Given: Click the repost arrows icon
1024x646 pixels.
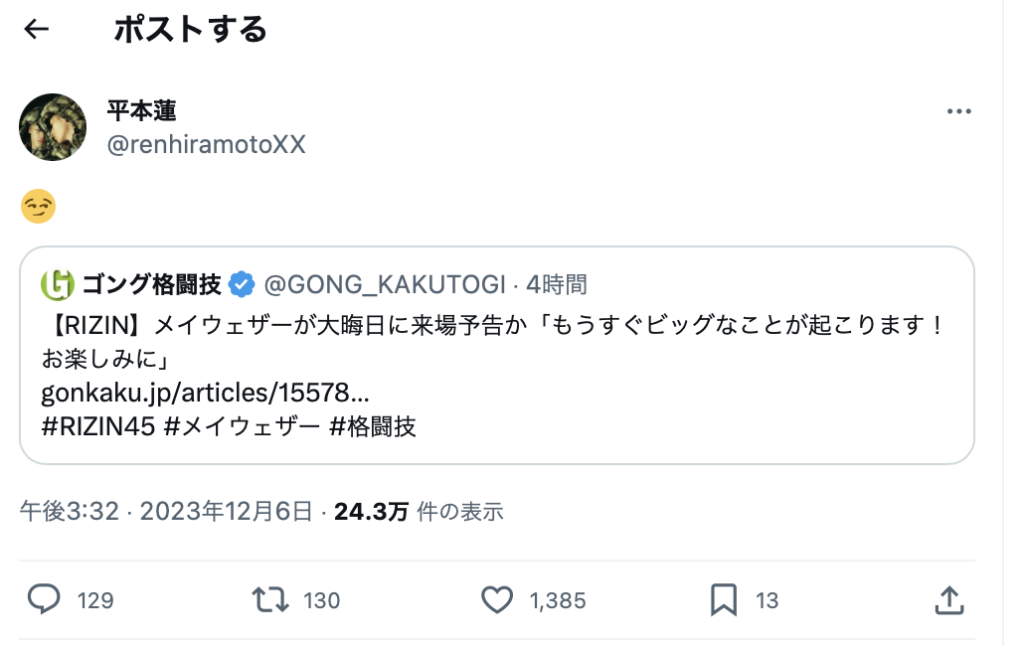Looking at the screenshot, I should pos(270,600).
